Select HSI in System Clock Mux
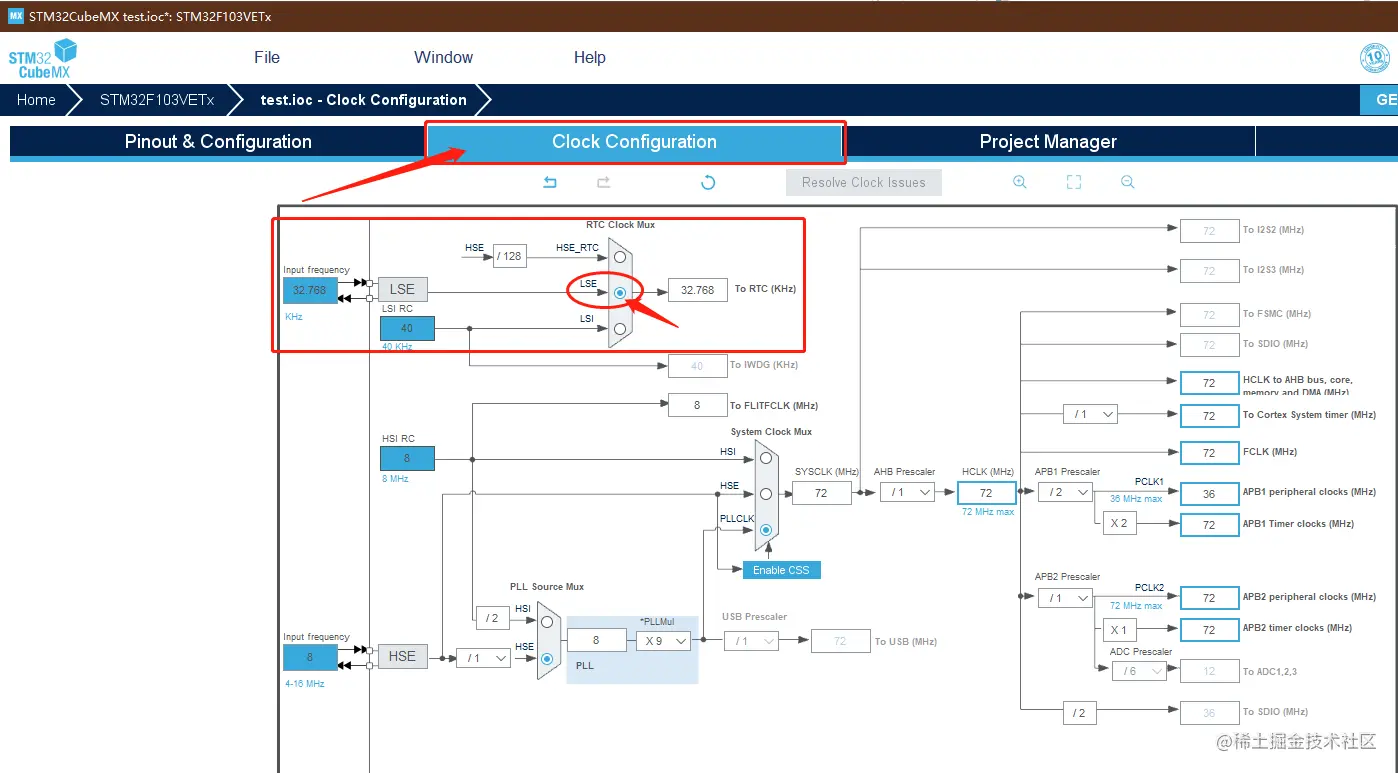The image size is (1398, 773). pyautogui.click(x=766, y=457)
